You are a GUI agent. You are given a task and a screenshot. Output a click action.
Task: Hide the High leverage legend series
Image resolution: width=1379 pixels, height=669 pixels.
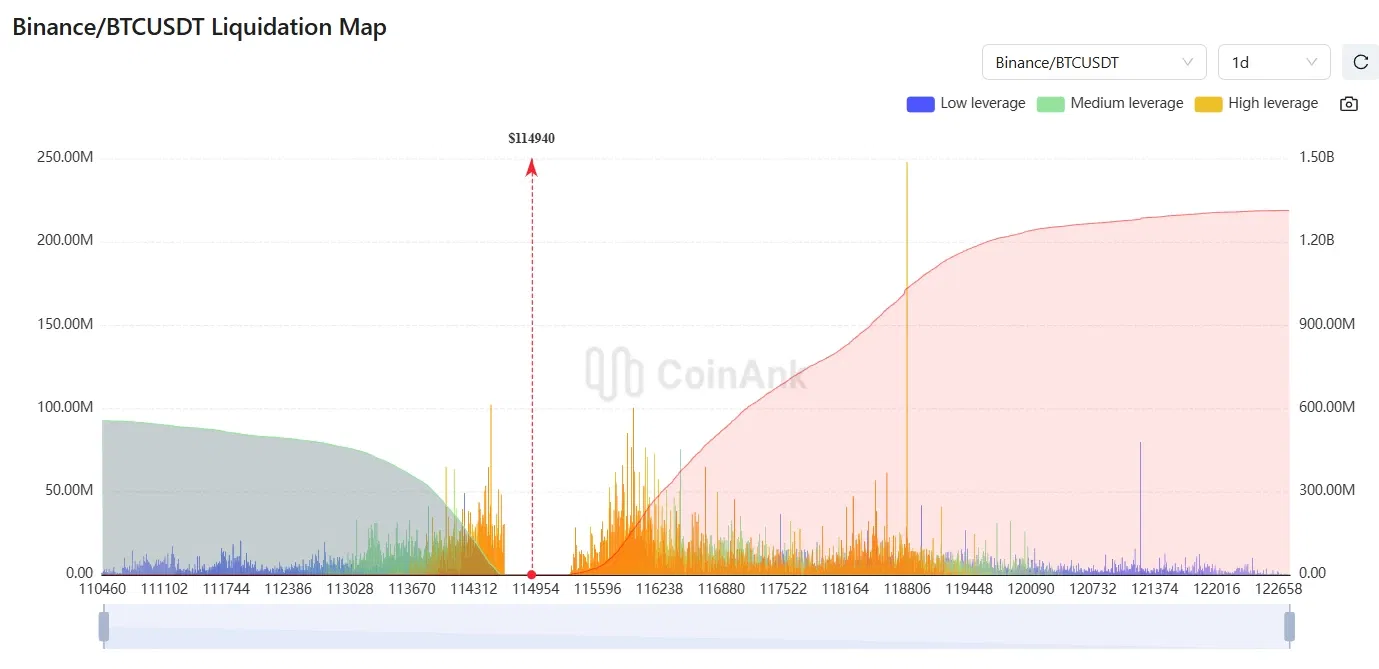coord(1257,103)
